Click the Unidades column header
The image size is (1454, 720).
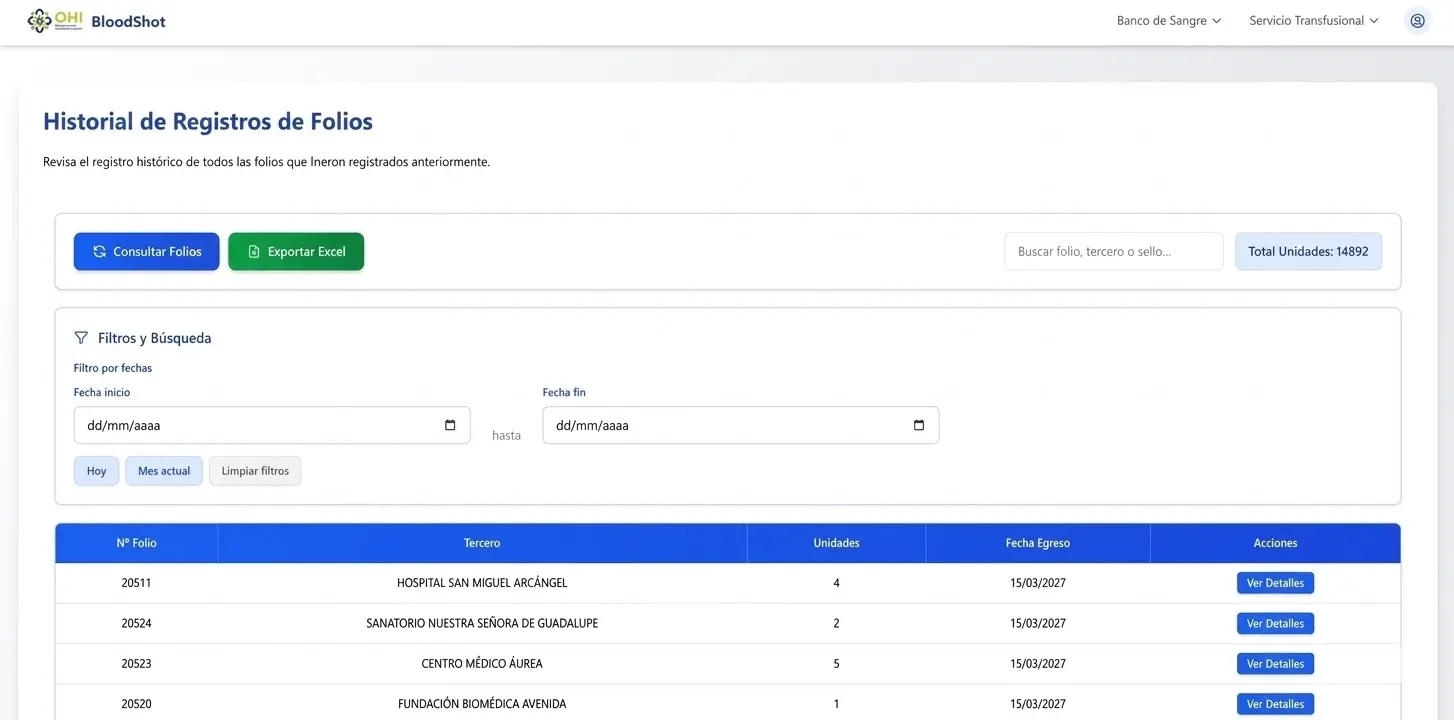point(836,543)
